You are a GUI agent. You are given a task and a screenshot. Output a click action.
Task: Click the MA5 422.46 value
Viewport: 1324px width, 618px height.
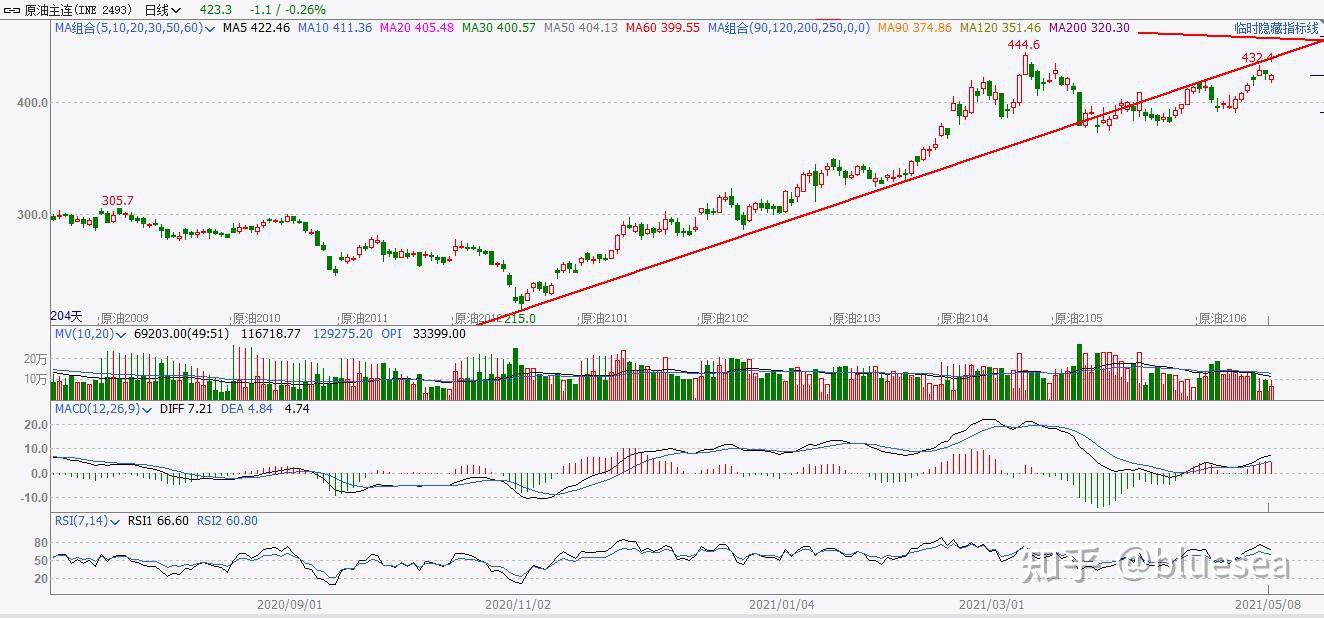tap(256, 28)
